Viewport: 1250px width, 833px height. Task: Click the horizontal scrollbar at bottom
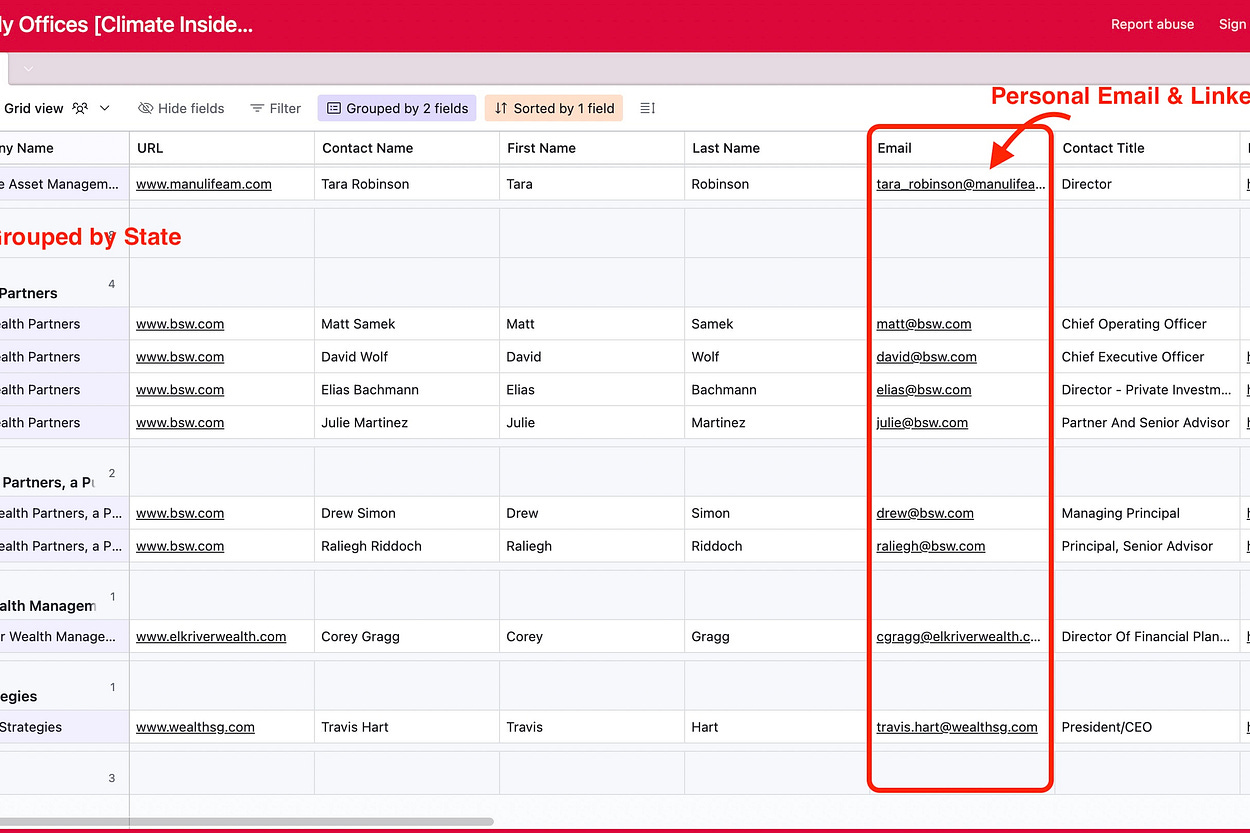(247, 822)
